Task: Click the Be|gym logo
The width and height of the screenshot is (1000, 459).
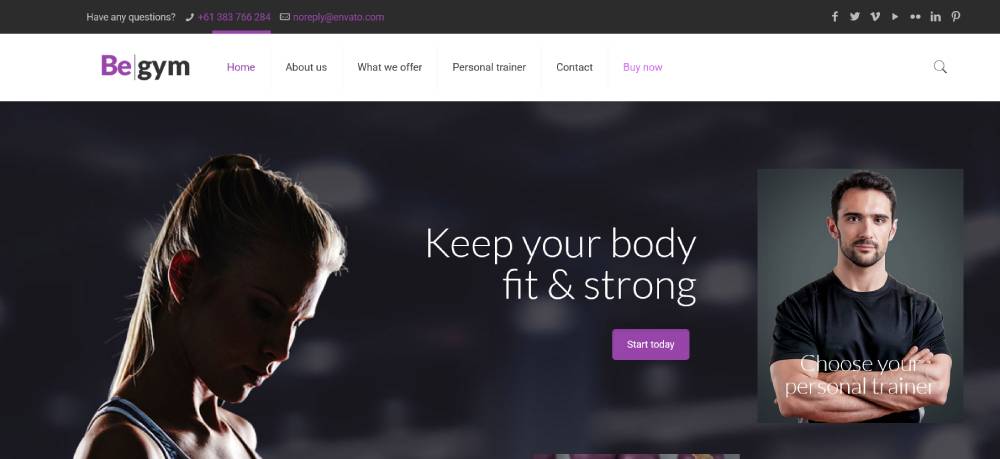Action: [145, 66]
